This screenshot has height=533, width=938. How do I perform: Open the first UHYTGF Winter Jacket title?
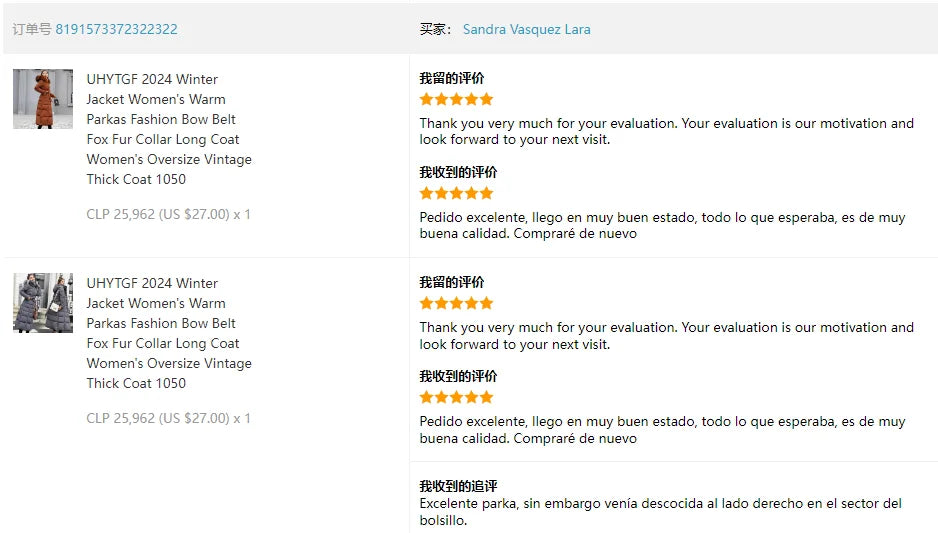(168, 129)
